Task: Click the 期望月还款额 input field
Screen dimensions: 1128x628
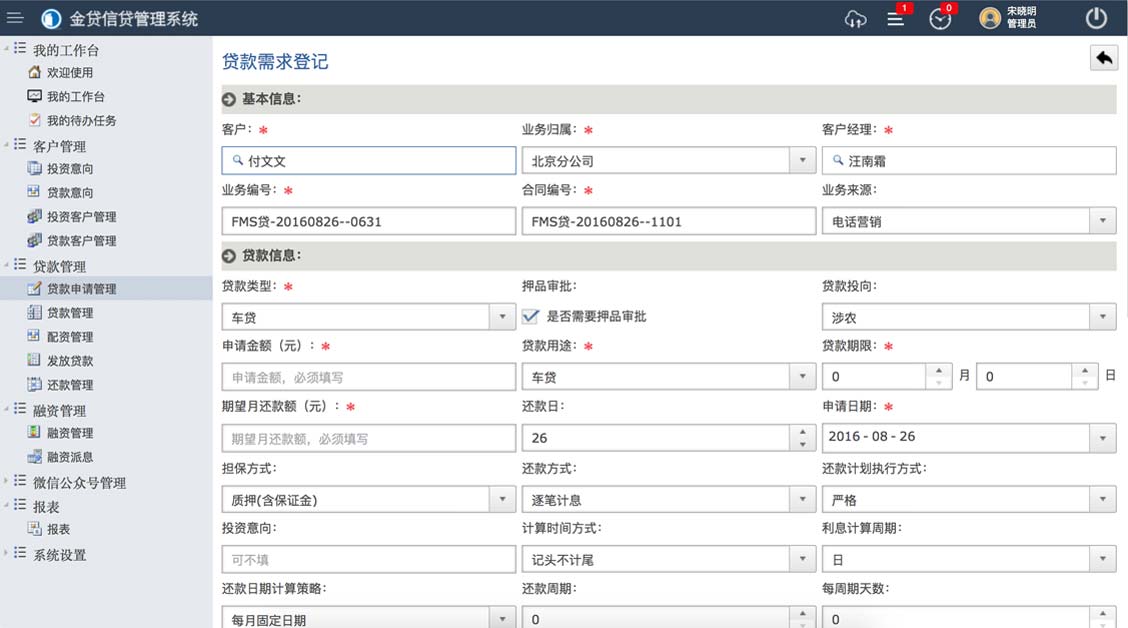Action: [x=368, y=438]
